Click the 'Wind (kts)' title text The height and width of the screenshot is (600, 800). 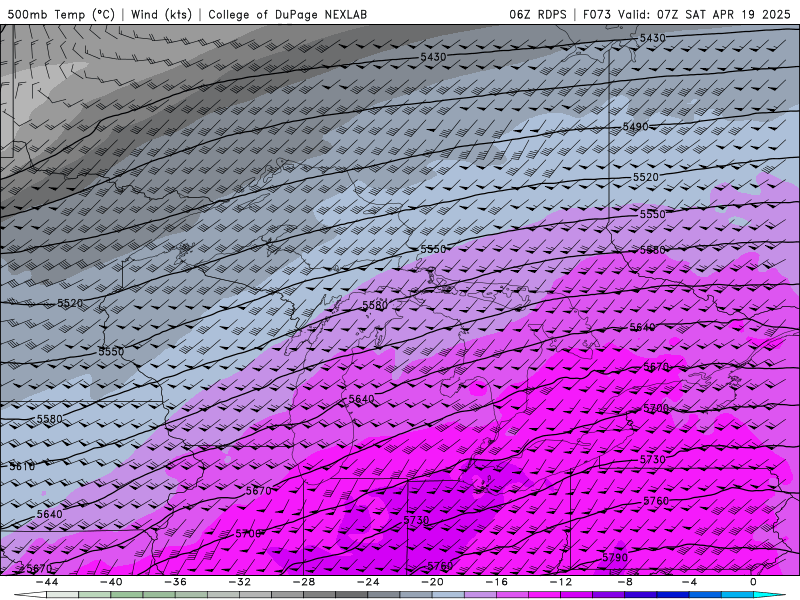tap(161, 14)
